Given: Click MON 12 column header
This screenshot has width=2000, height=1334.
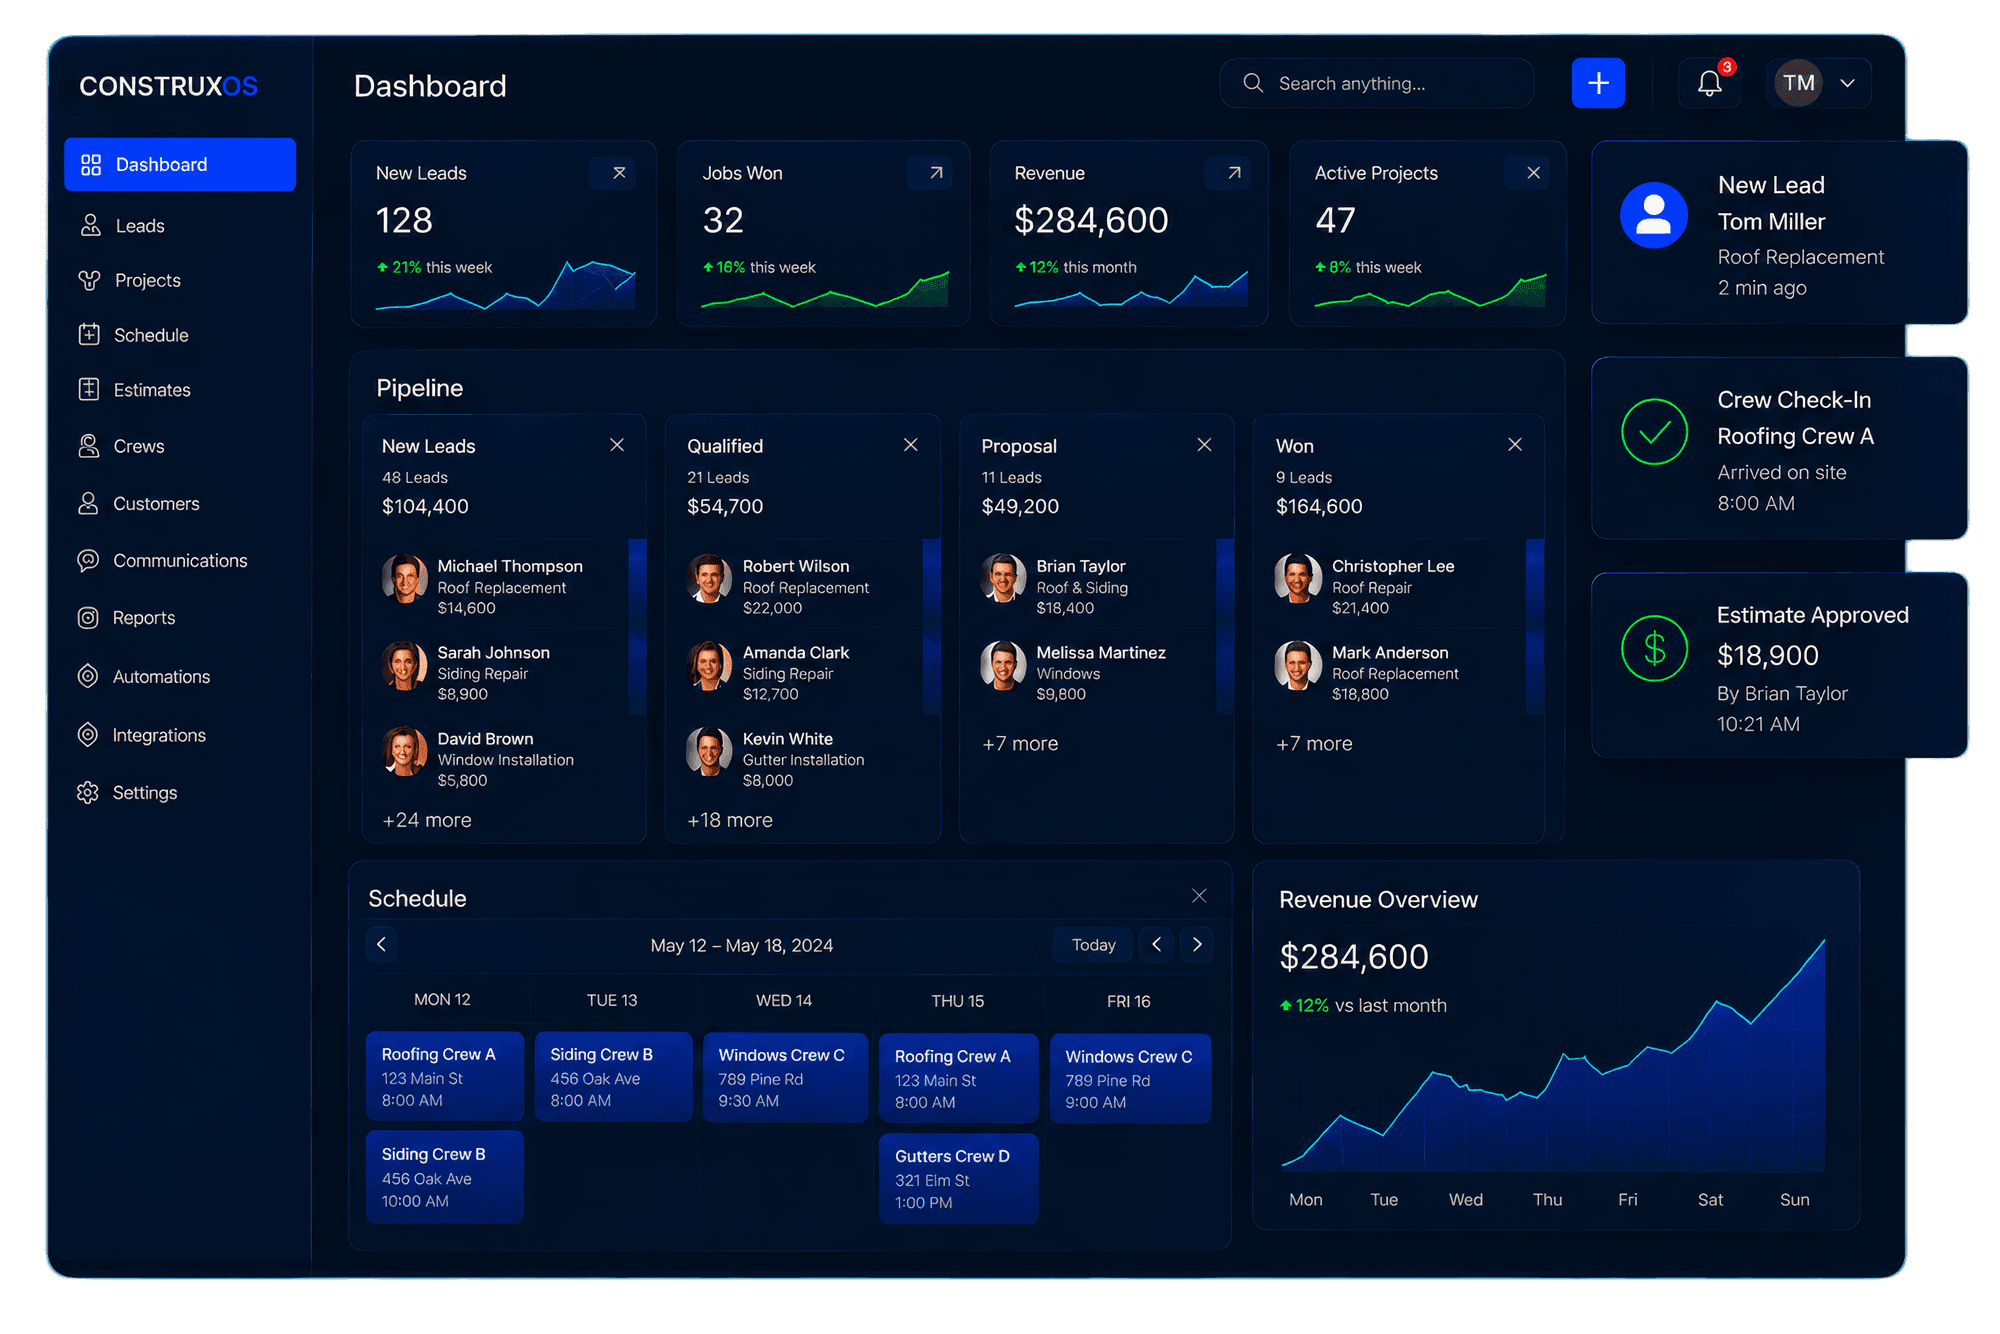Looking at the screenshot, I should (x=442, y=1000).
